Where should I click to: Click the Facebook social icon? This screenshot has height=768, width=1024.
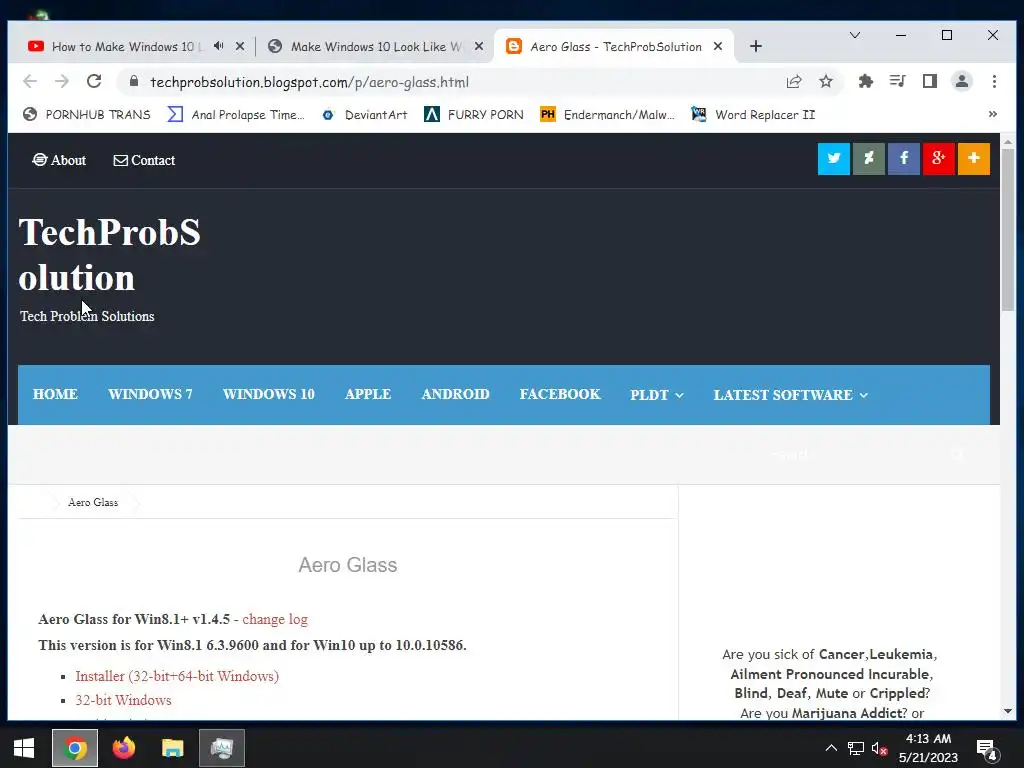click(x=903, y=159)
